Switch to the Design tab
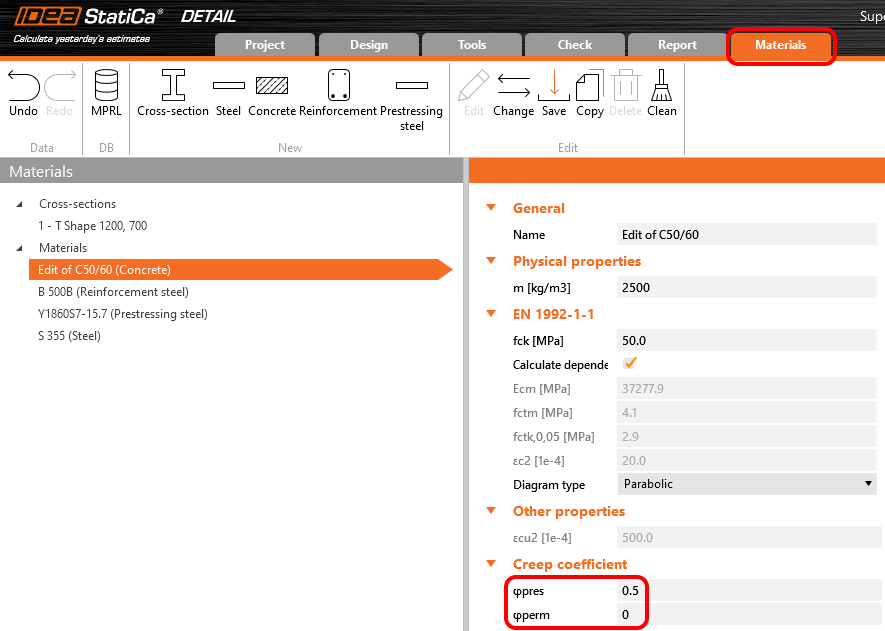This screenshot has height=631, width=885. 369,45
